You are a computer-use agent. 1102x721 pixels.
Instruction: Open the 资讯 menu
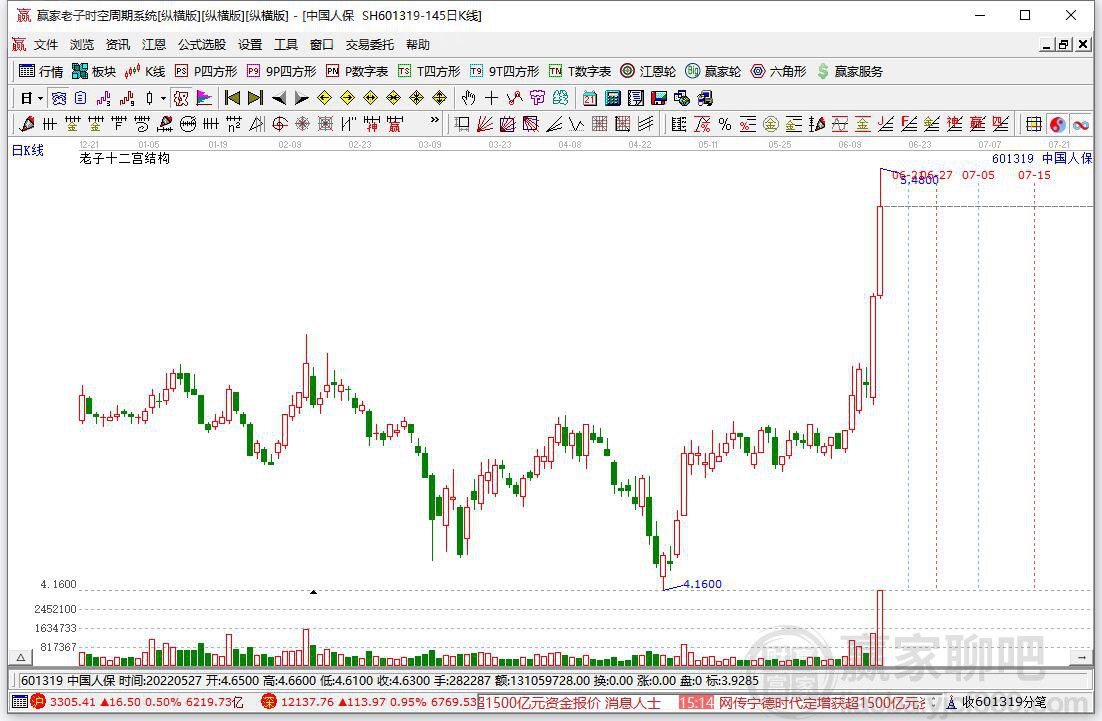coord(117,45)
